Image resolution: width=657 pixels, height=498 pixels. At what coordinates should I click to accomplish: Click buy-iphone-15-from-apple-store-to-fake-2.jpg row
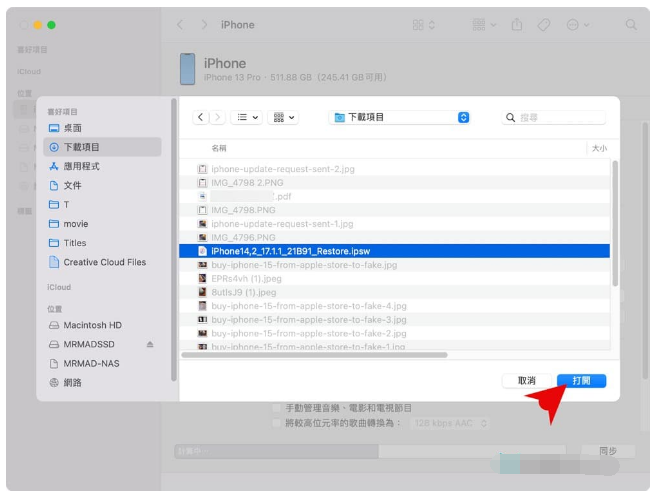click(x=394, y=333)
